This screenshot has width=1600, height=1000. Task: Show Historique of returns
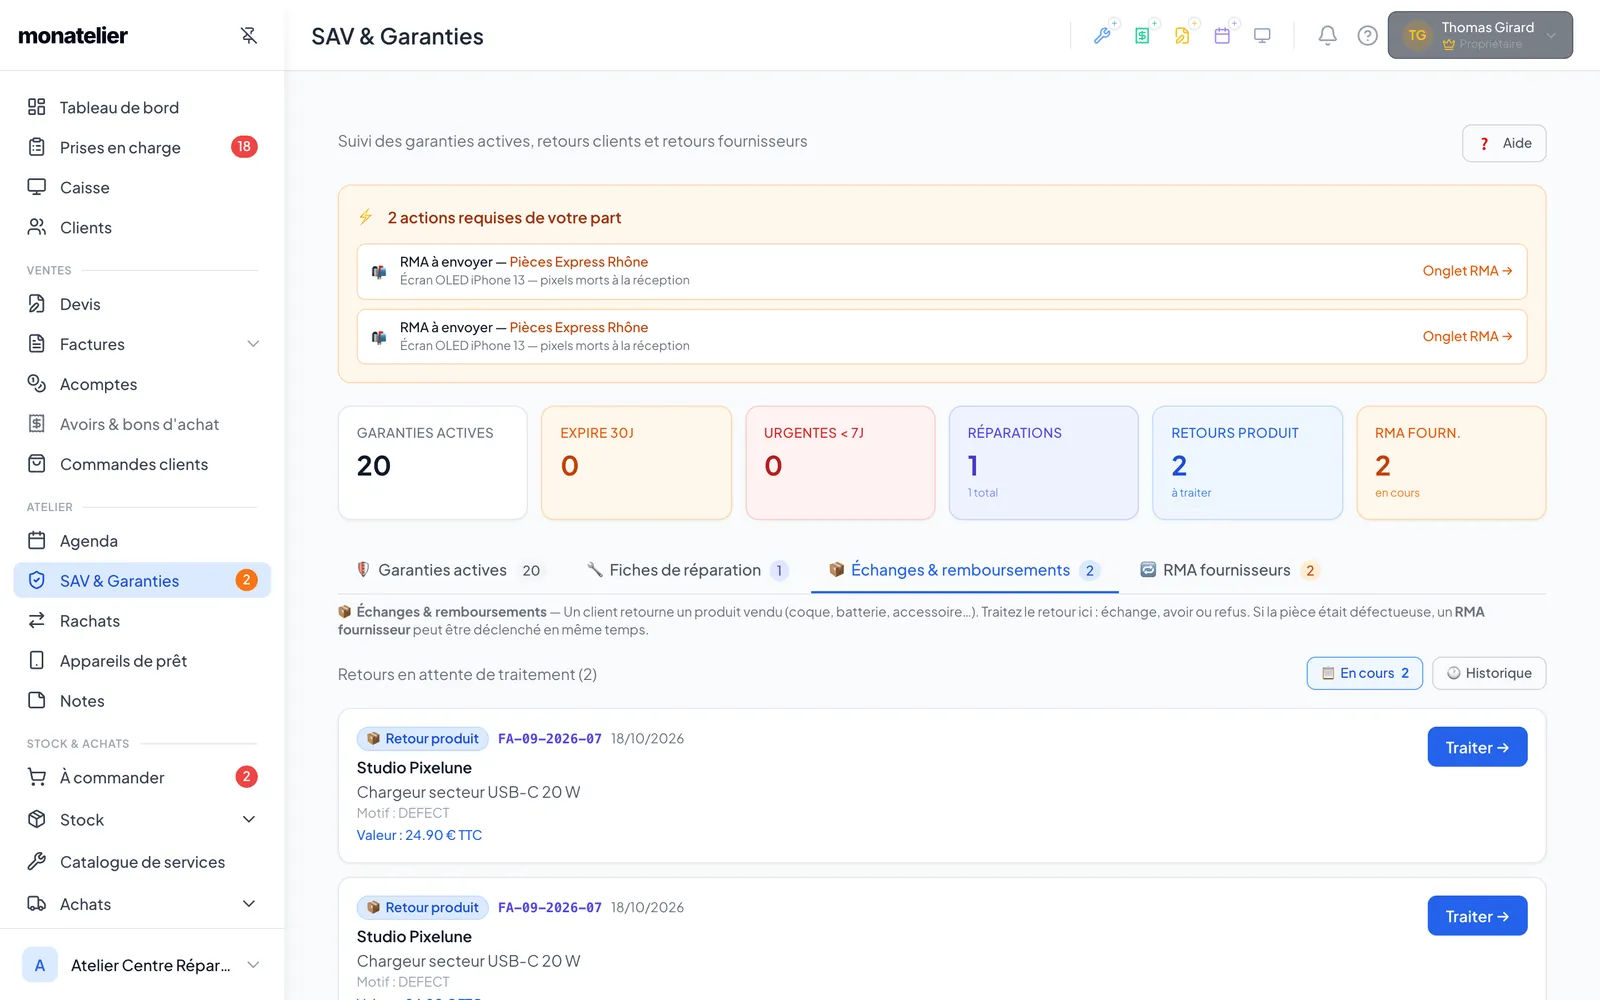tap(1489, 673)
